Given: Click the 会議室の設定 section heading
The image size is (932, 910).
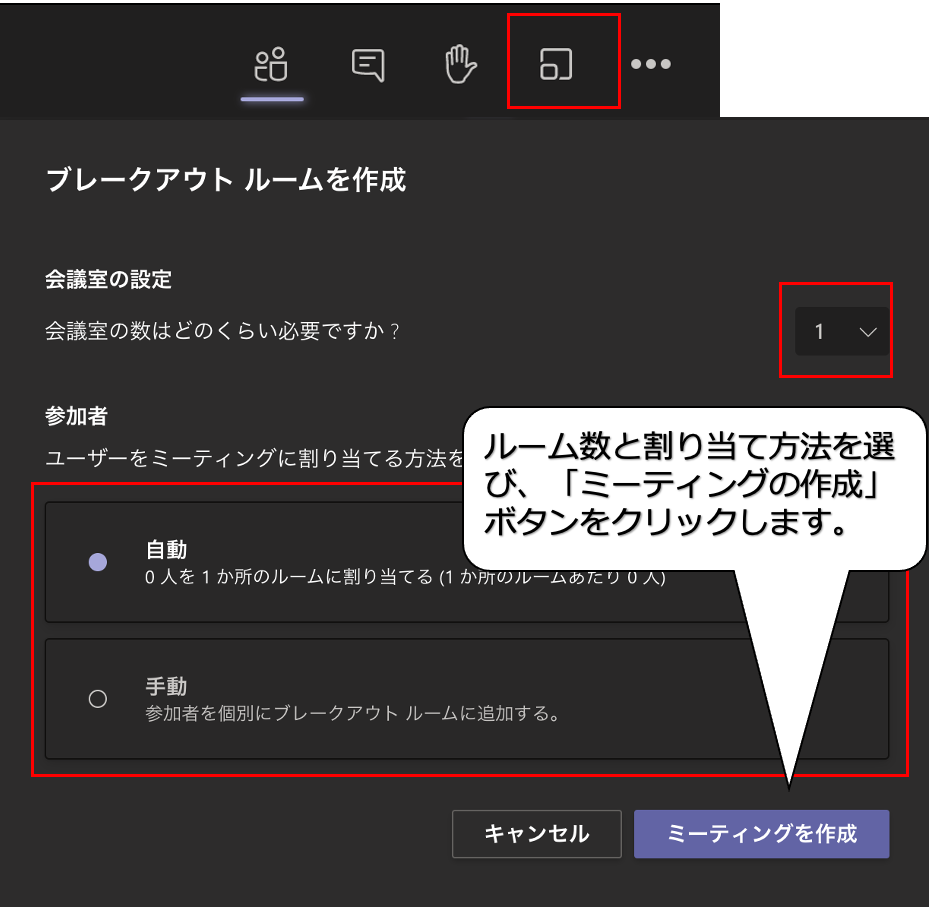Looking at the screenshot, I should (x=108, y=280).
